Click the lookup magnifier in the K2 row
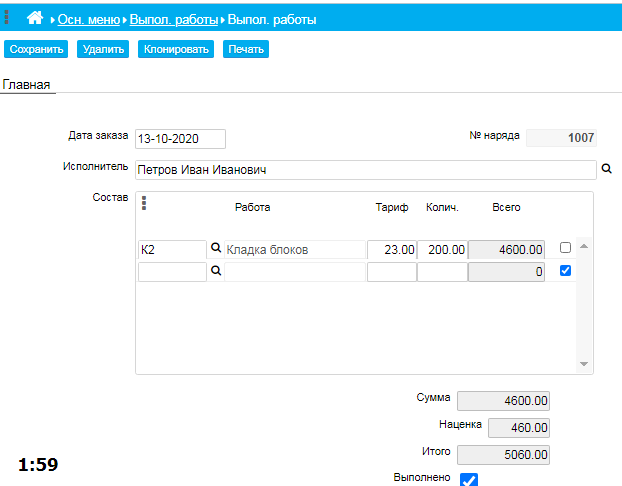Image resolution: width=622 pixels, height=486 pixels. pyautogui.click(x=214, y=249)
